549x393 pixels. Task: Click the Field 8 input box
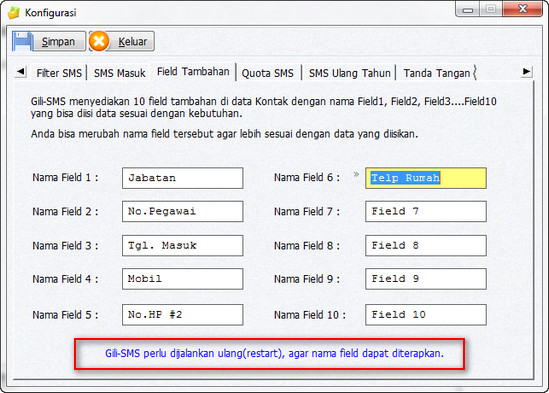coord(426,245)
